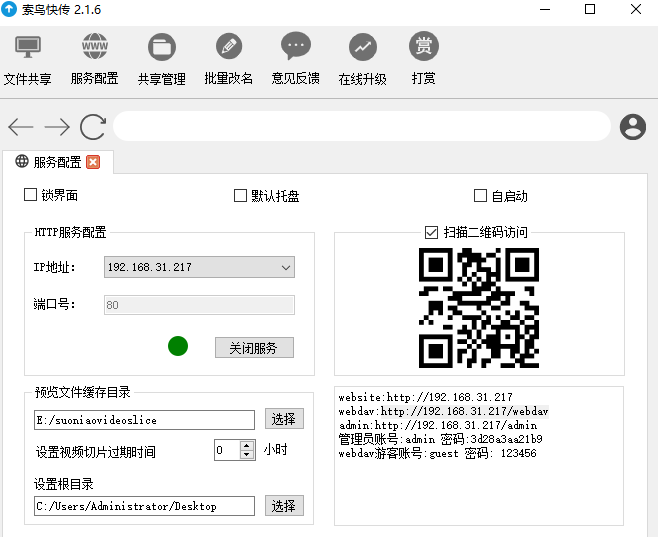Open the 共享管理 share management icon
The image size is (658, 537).
click(161, 47)
